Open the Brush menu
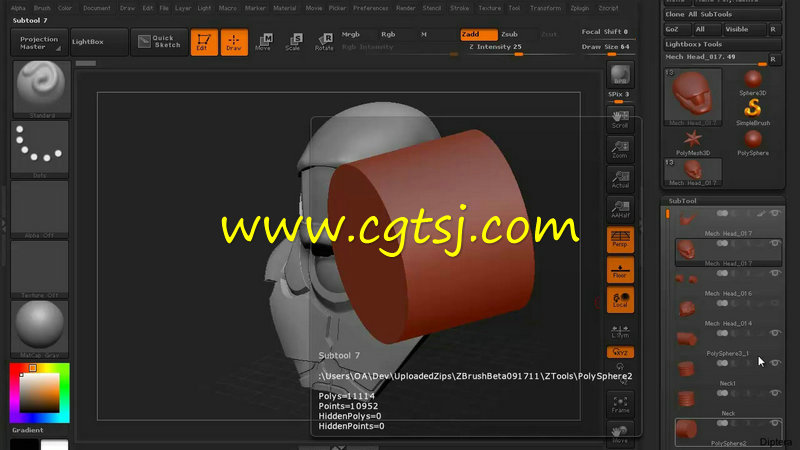The width and height of the screenshot is (800, 450). click(42, 8)
